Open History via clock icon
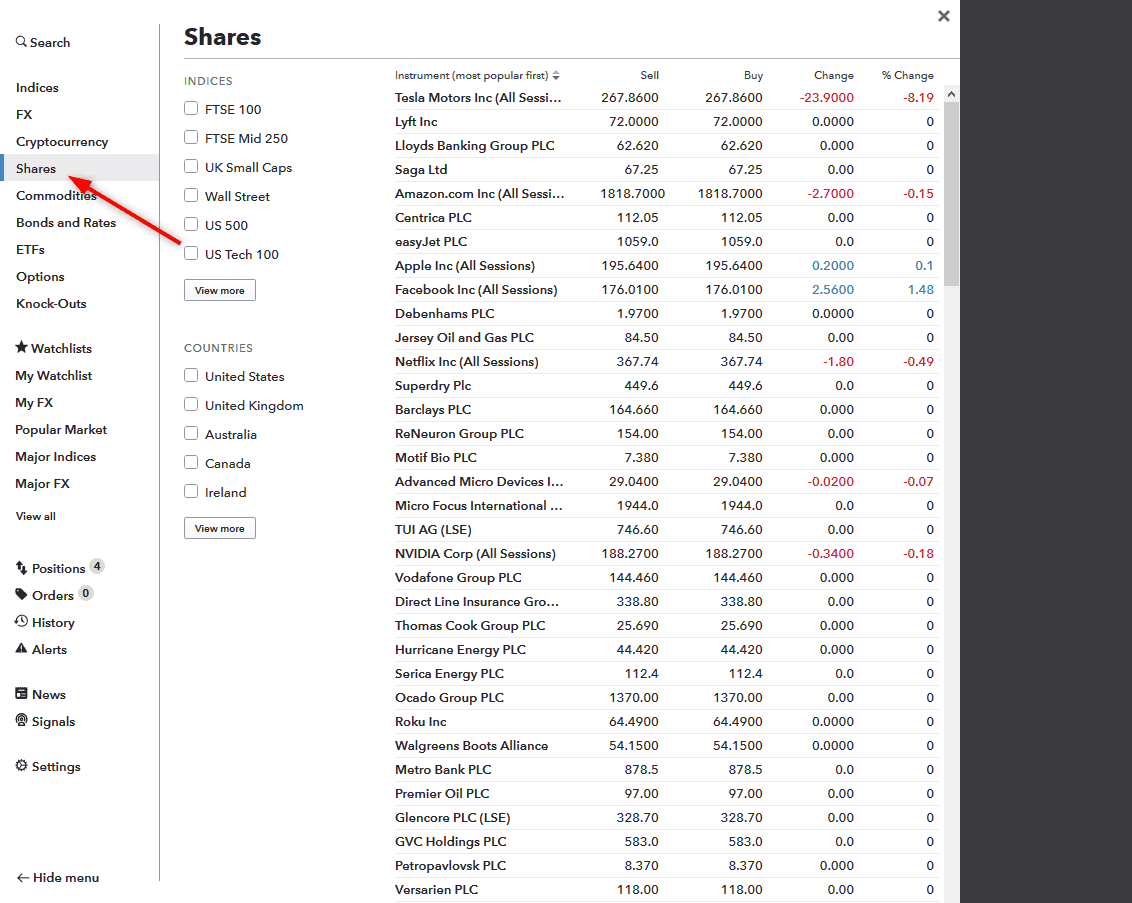Screen dimensions: 1132x903 point(21,622)
